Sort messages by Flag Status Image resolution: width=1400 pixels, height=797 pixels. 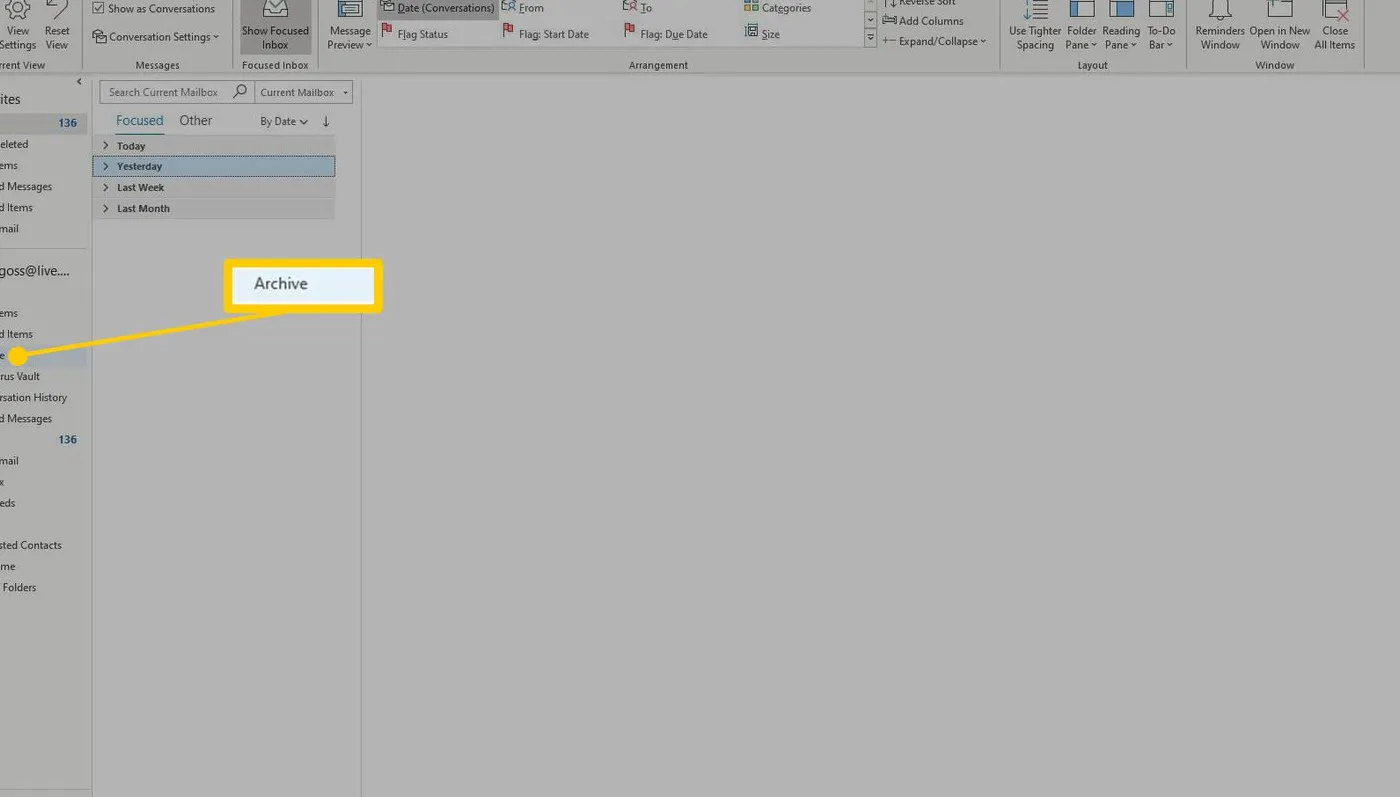(x=418, y=33)
